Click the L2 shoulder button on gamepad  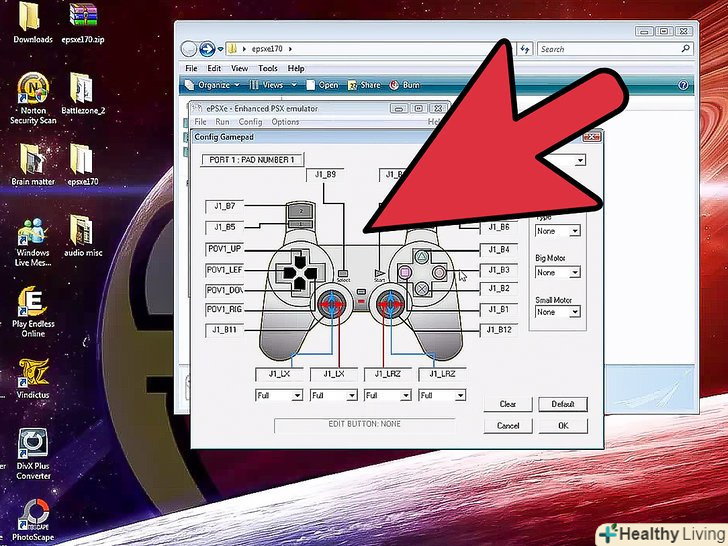coord(301,210)
